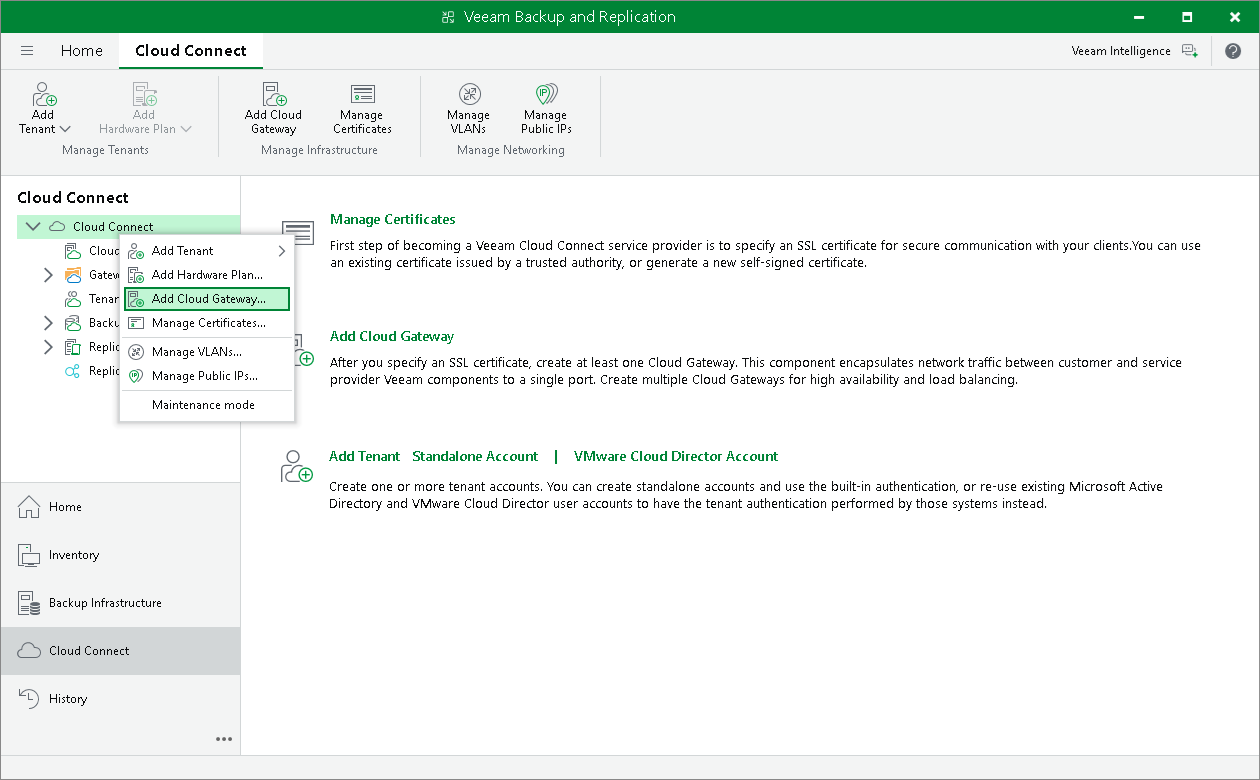The image size is (1260, 780).
Task: Open Cloud Connect view in navigation pane
Action: tap(120, 651)
